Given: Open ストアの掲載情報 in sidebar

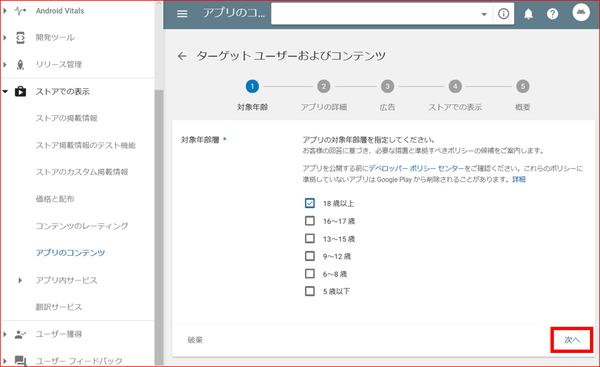Looking at the screenshot, I should 67,118.
